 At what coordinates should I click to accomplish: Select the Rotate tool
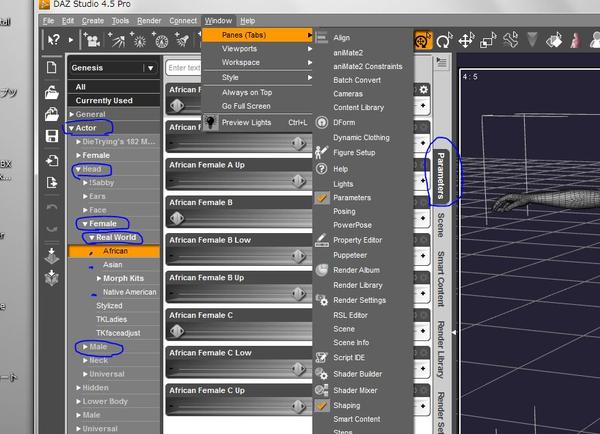point(444,40)
